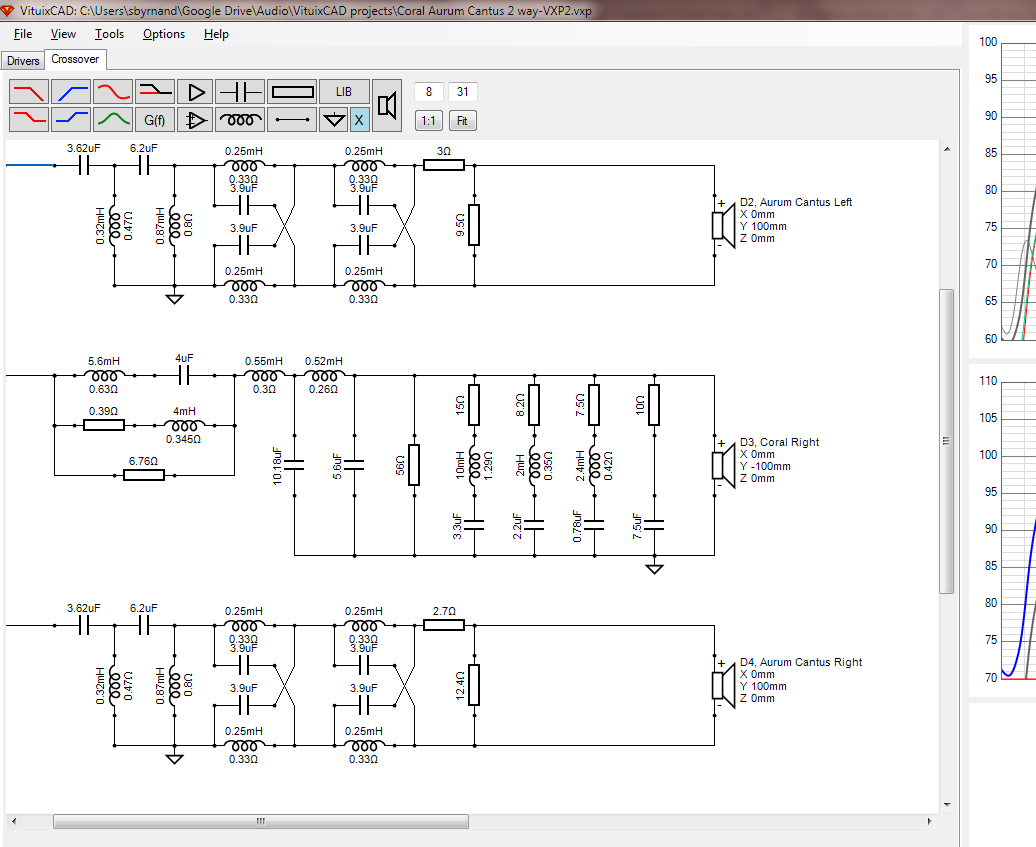
Task: Select the blue high-shelf filter block
Action: coord(71,120)
